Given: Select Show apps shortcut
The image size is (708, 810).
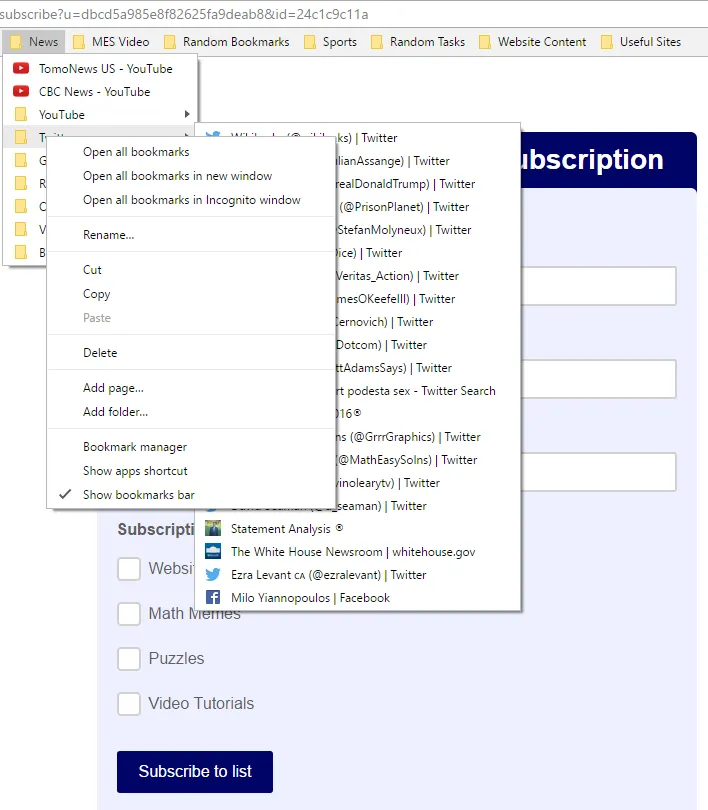Looking at the screenshot, I should (x=191, y=471).
